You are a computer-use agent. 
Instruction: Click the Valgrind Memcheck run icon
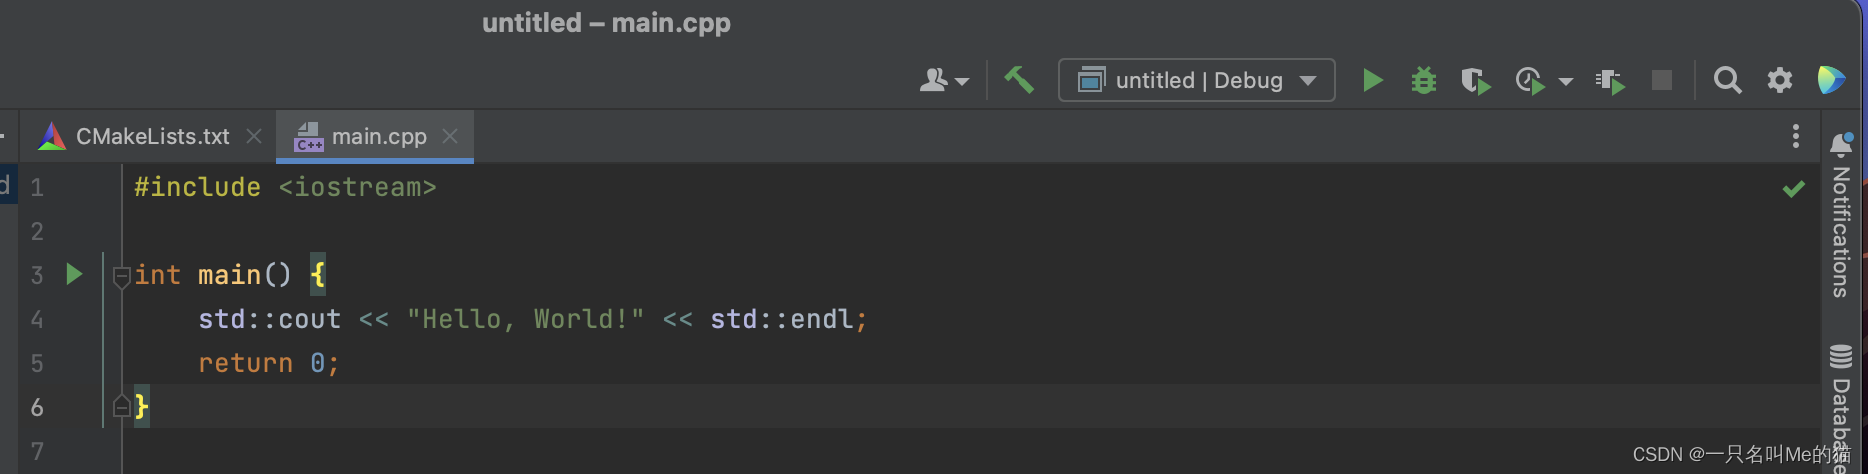pos(1609,81)
